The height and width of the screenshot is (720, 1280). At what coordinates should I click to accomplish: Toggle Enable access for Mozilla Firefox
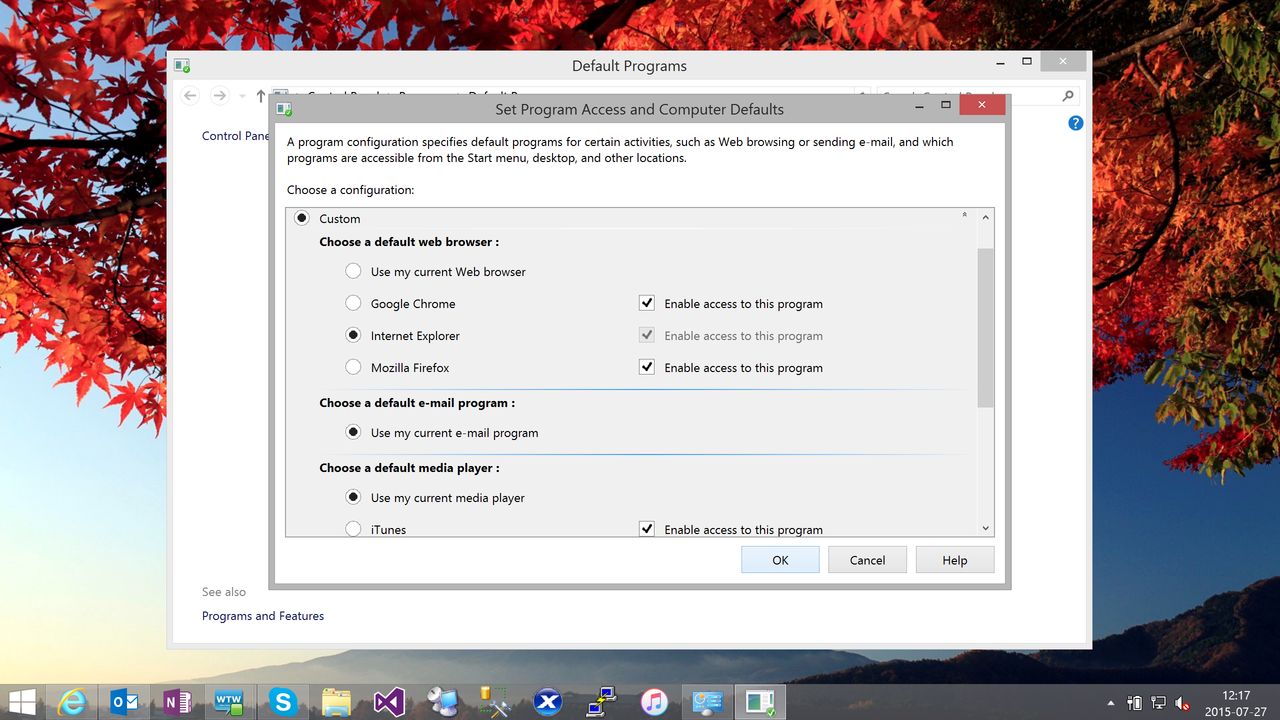[647, 367]
